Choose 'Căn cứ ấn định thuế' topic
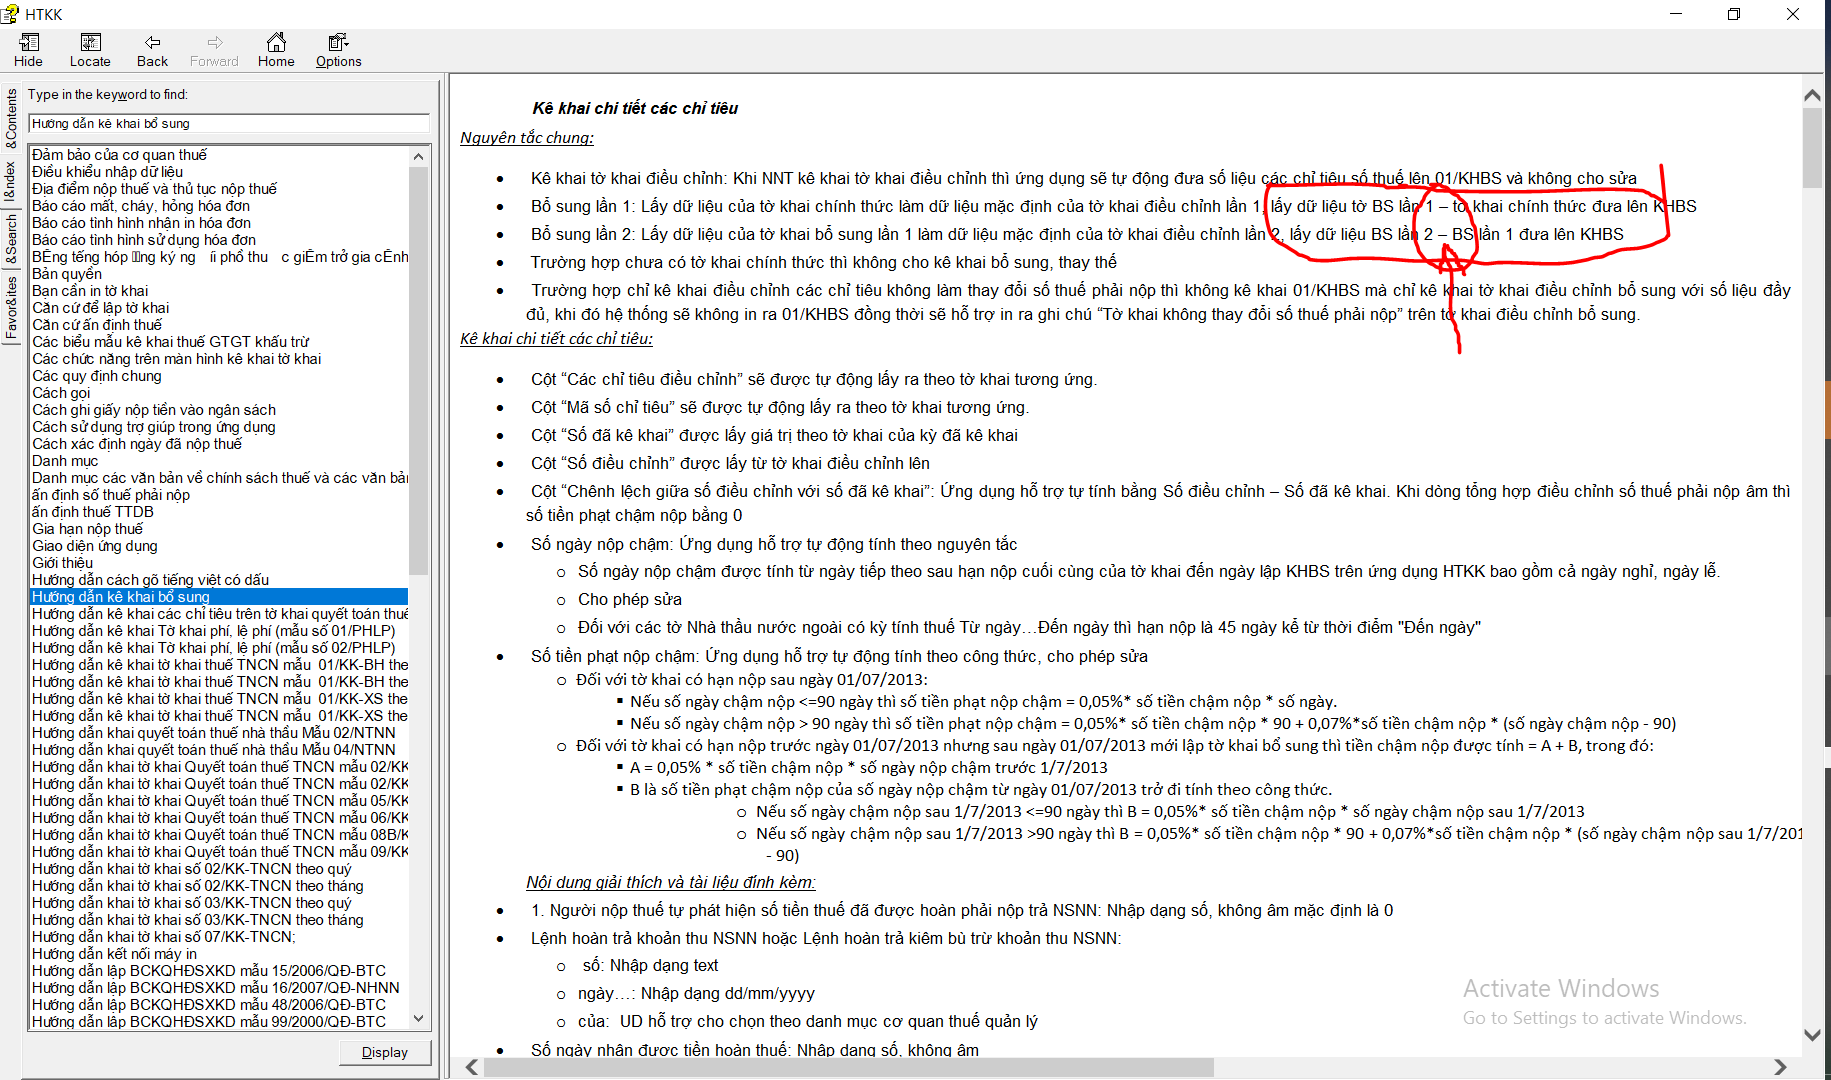The height and width of the screenshot is (1080, 1831). [97, 325]
